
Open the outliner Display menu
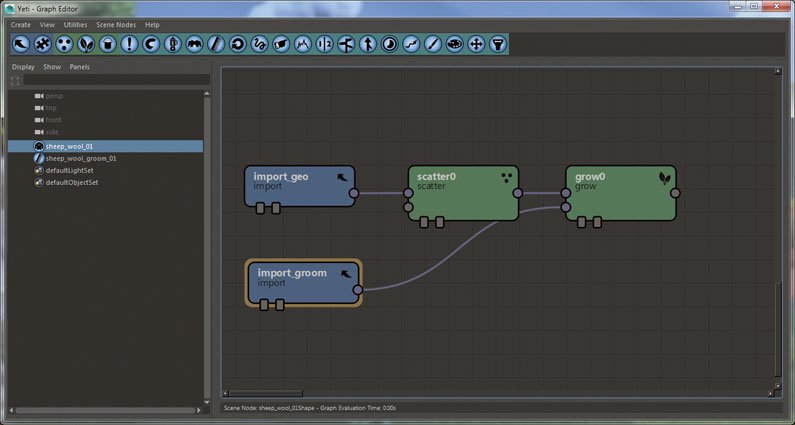pos(23,66)
